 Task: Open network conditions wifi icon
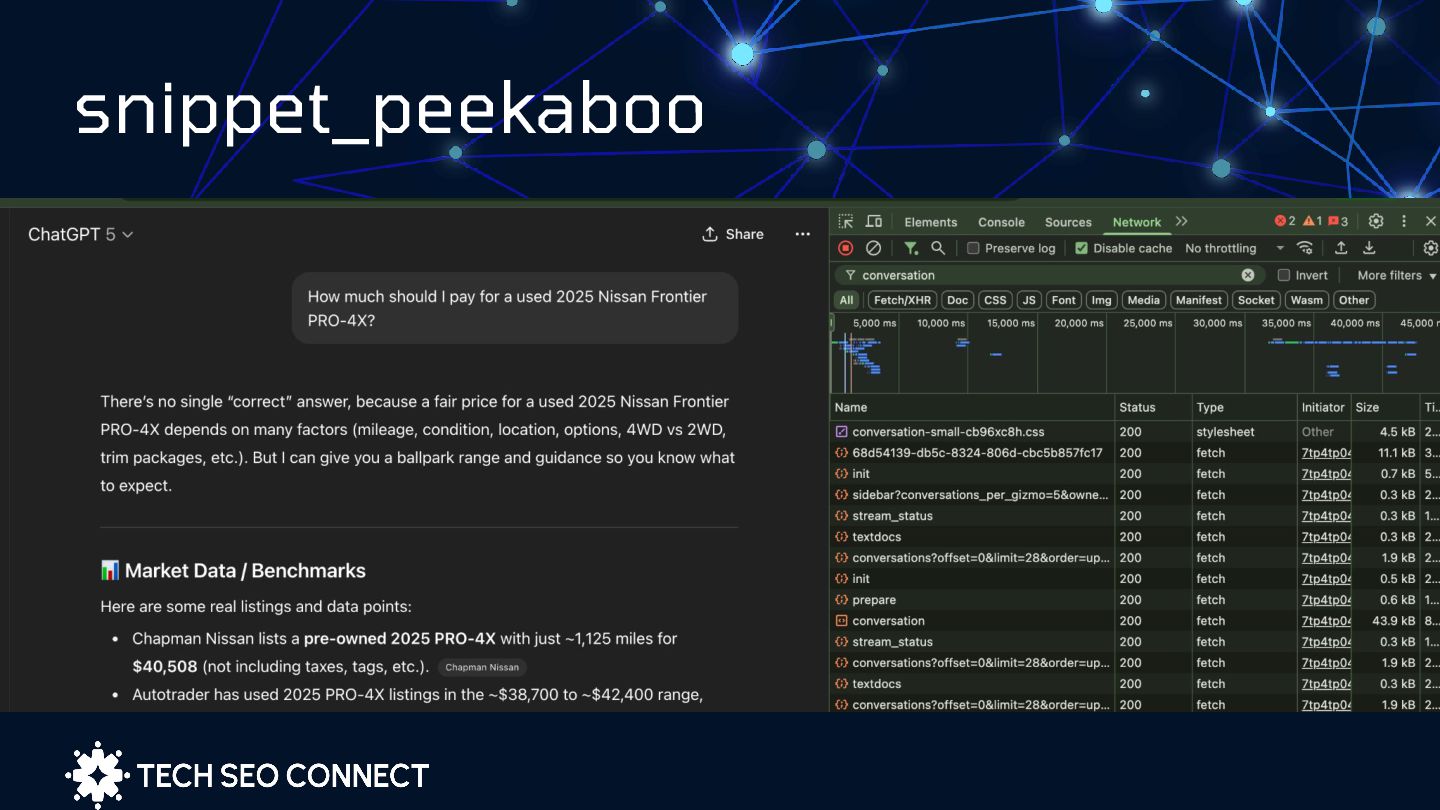[1305, 248]
